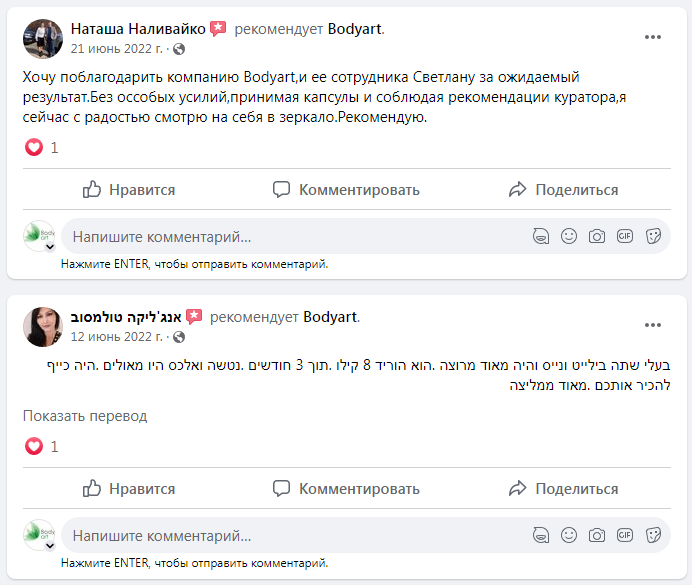This screenshot has height=585, width=692.
Task: Focus the comment field under the second post
Action: [290, 535]
